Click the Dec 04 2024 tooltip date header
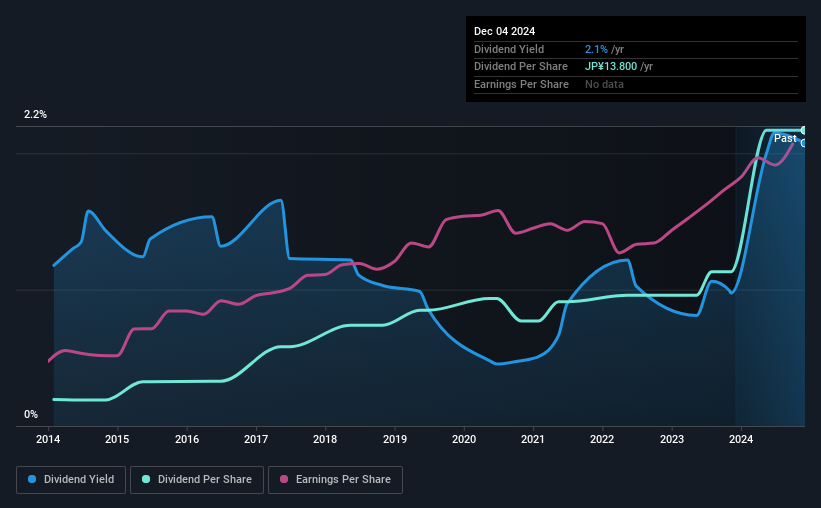 [505, 31]
